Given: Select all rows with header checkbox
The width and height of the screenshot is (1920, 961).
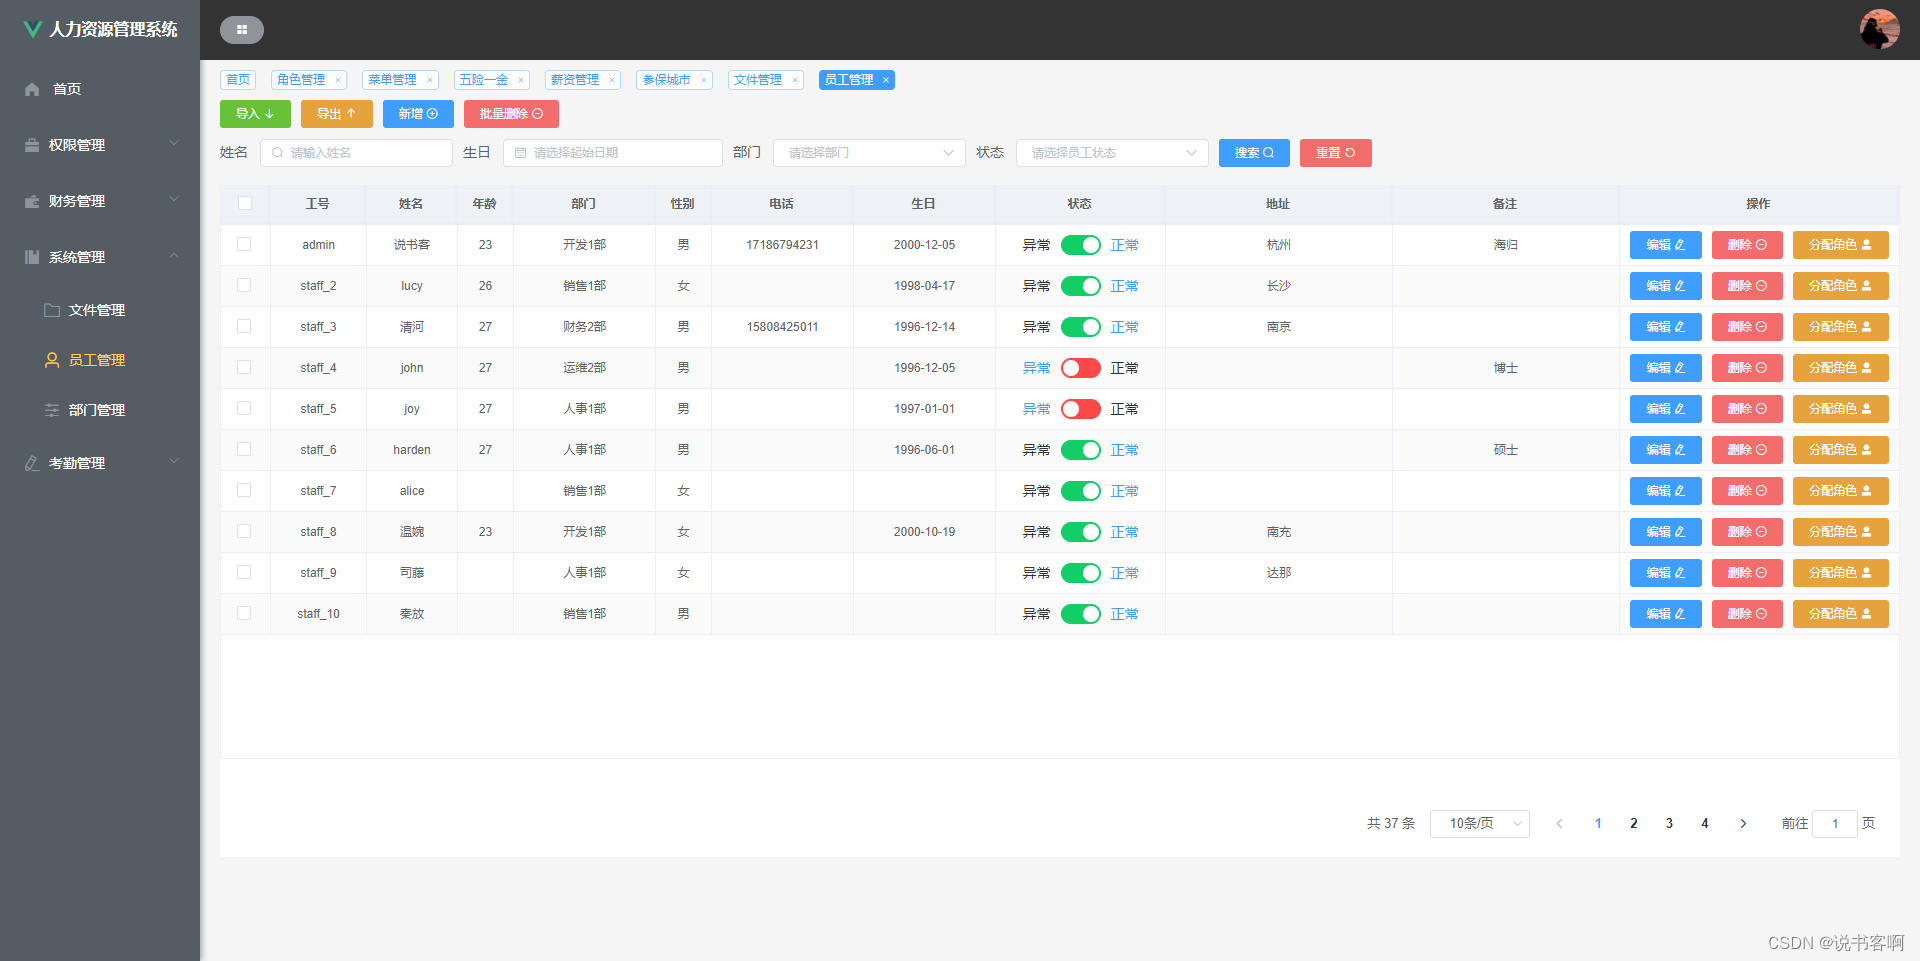Looking at the screenshot, I should (x=245, y=204).
